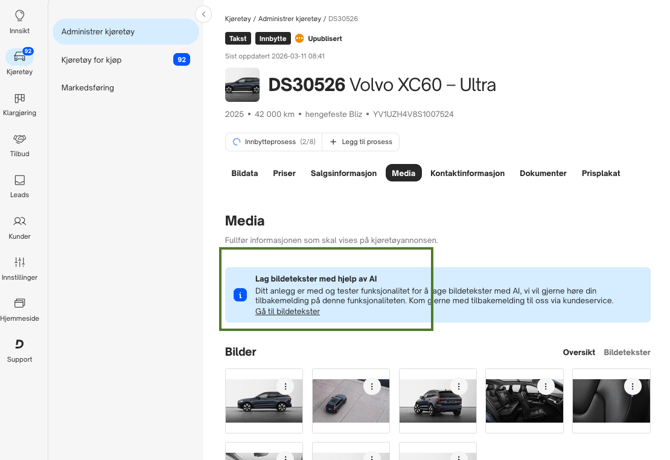Switch to the Kontaktinformasjon tab
Viewport: 670px width, 460px height.
[467, 173]
